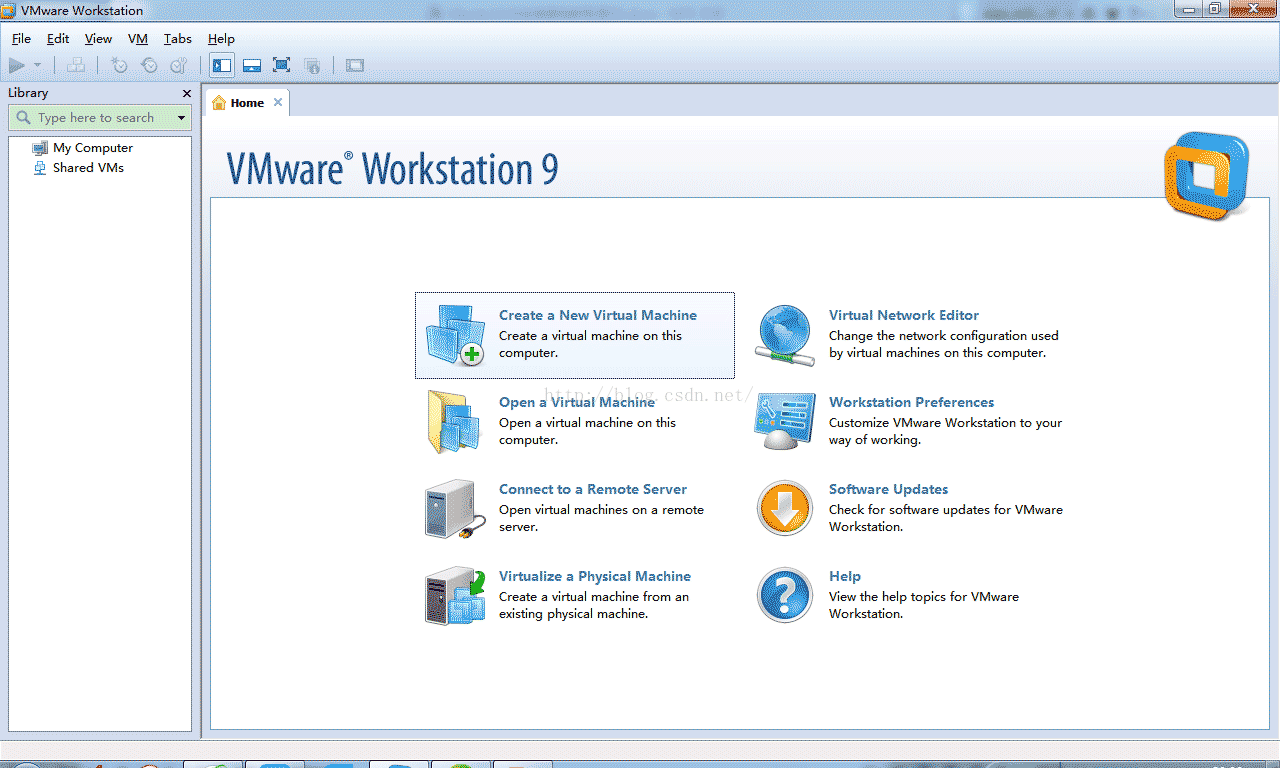Click the Create a New Virtual Machine icon
Image resolution: width=1280 pixels, height=768 pixels.
pos(455,335)
